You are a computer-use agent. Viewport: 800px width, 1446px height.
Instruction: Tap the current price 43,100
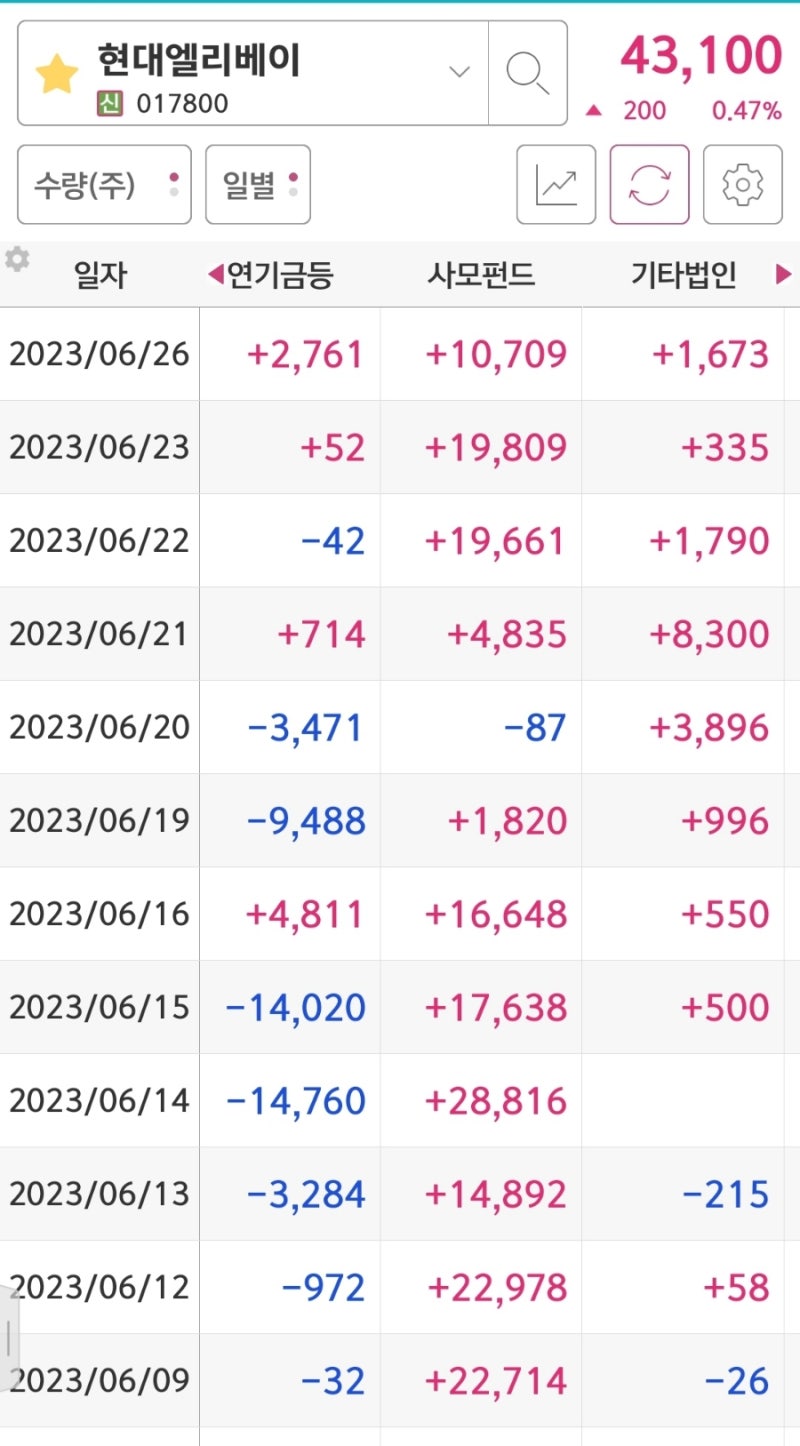click(700, 56)
